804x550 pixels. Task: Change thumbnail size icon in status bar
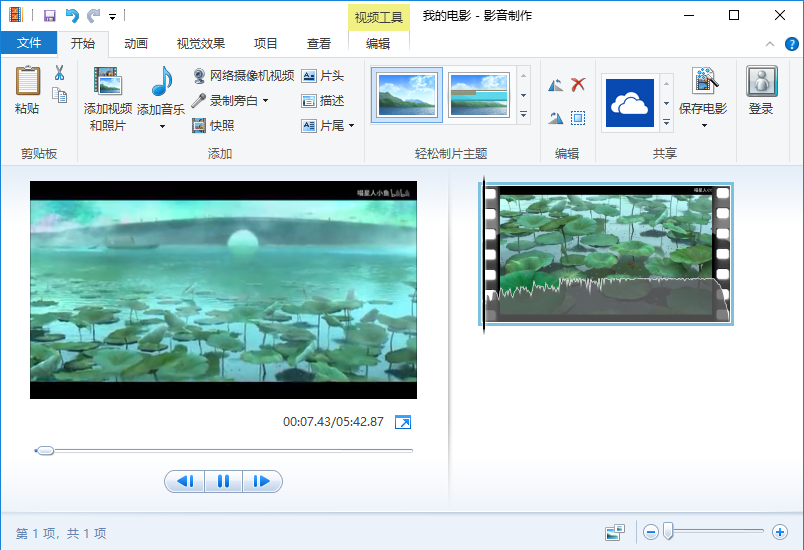point(615,533)
